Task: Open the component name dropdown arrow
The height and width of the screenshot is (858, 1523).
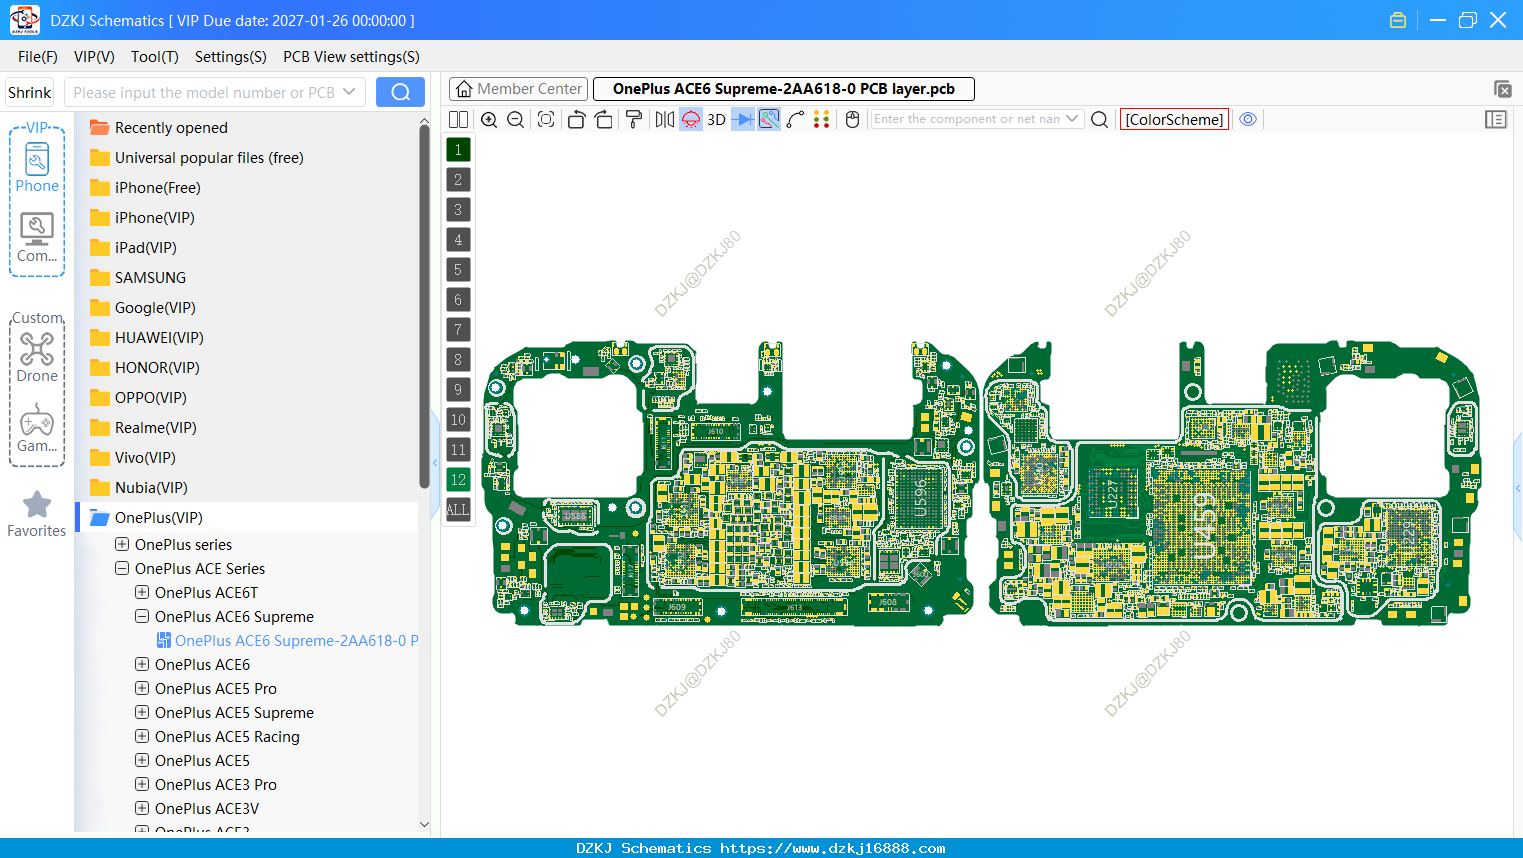Action: click(x=1073, y=119)
